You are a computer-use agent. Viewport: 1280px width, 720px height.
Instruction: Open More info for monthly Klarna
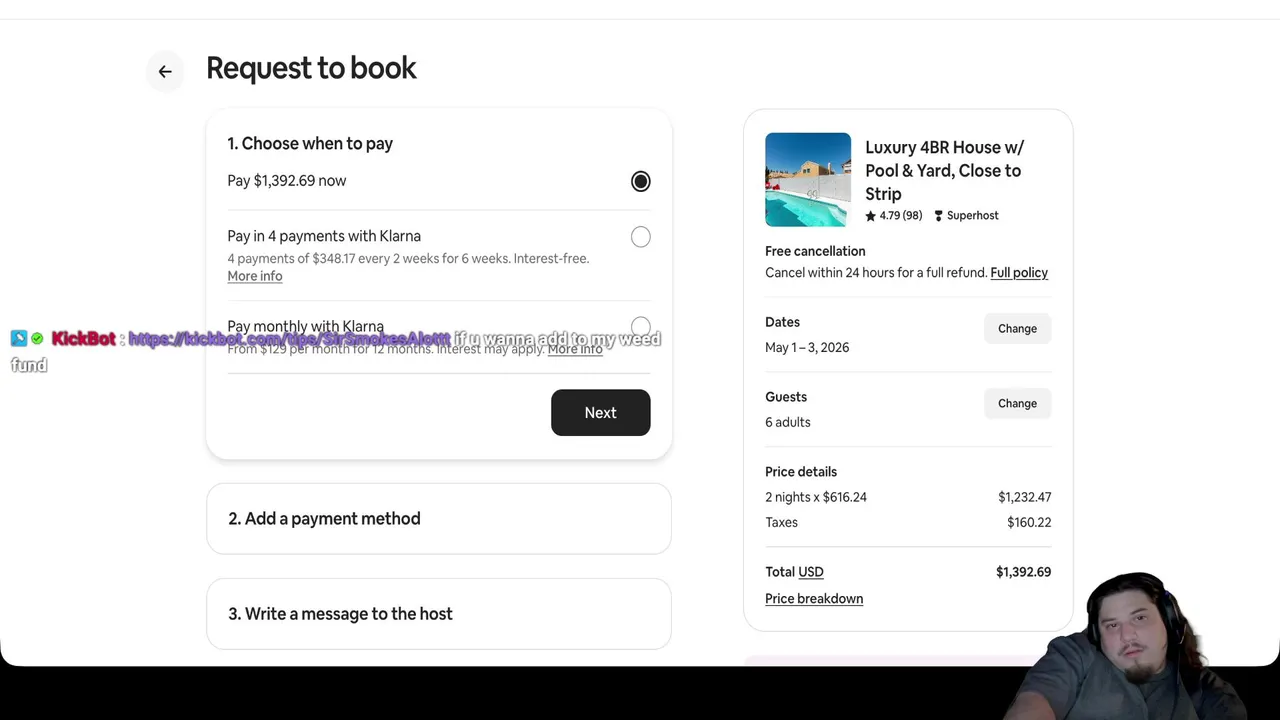575,348
